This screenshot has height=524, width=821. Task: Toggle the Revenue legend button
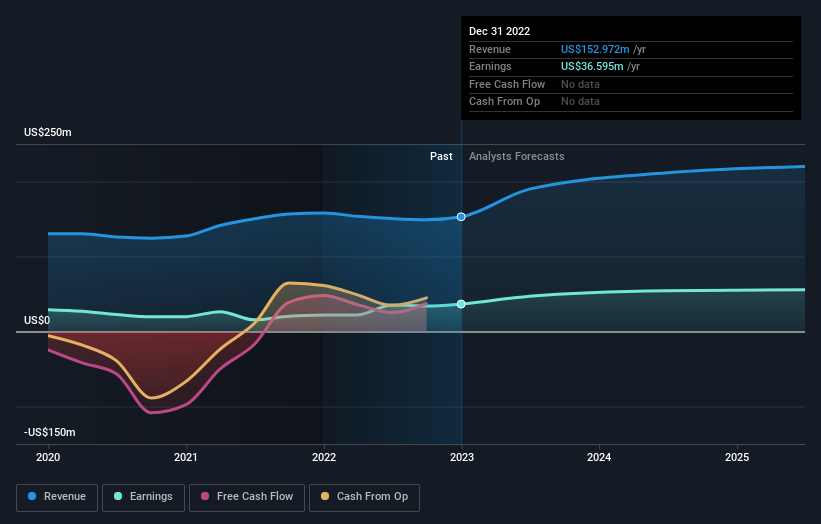pos(57,497)
